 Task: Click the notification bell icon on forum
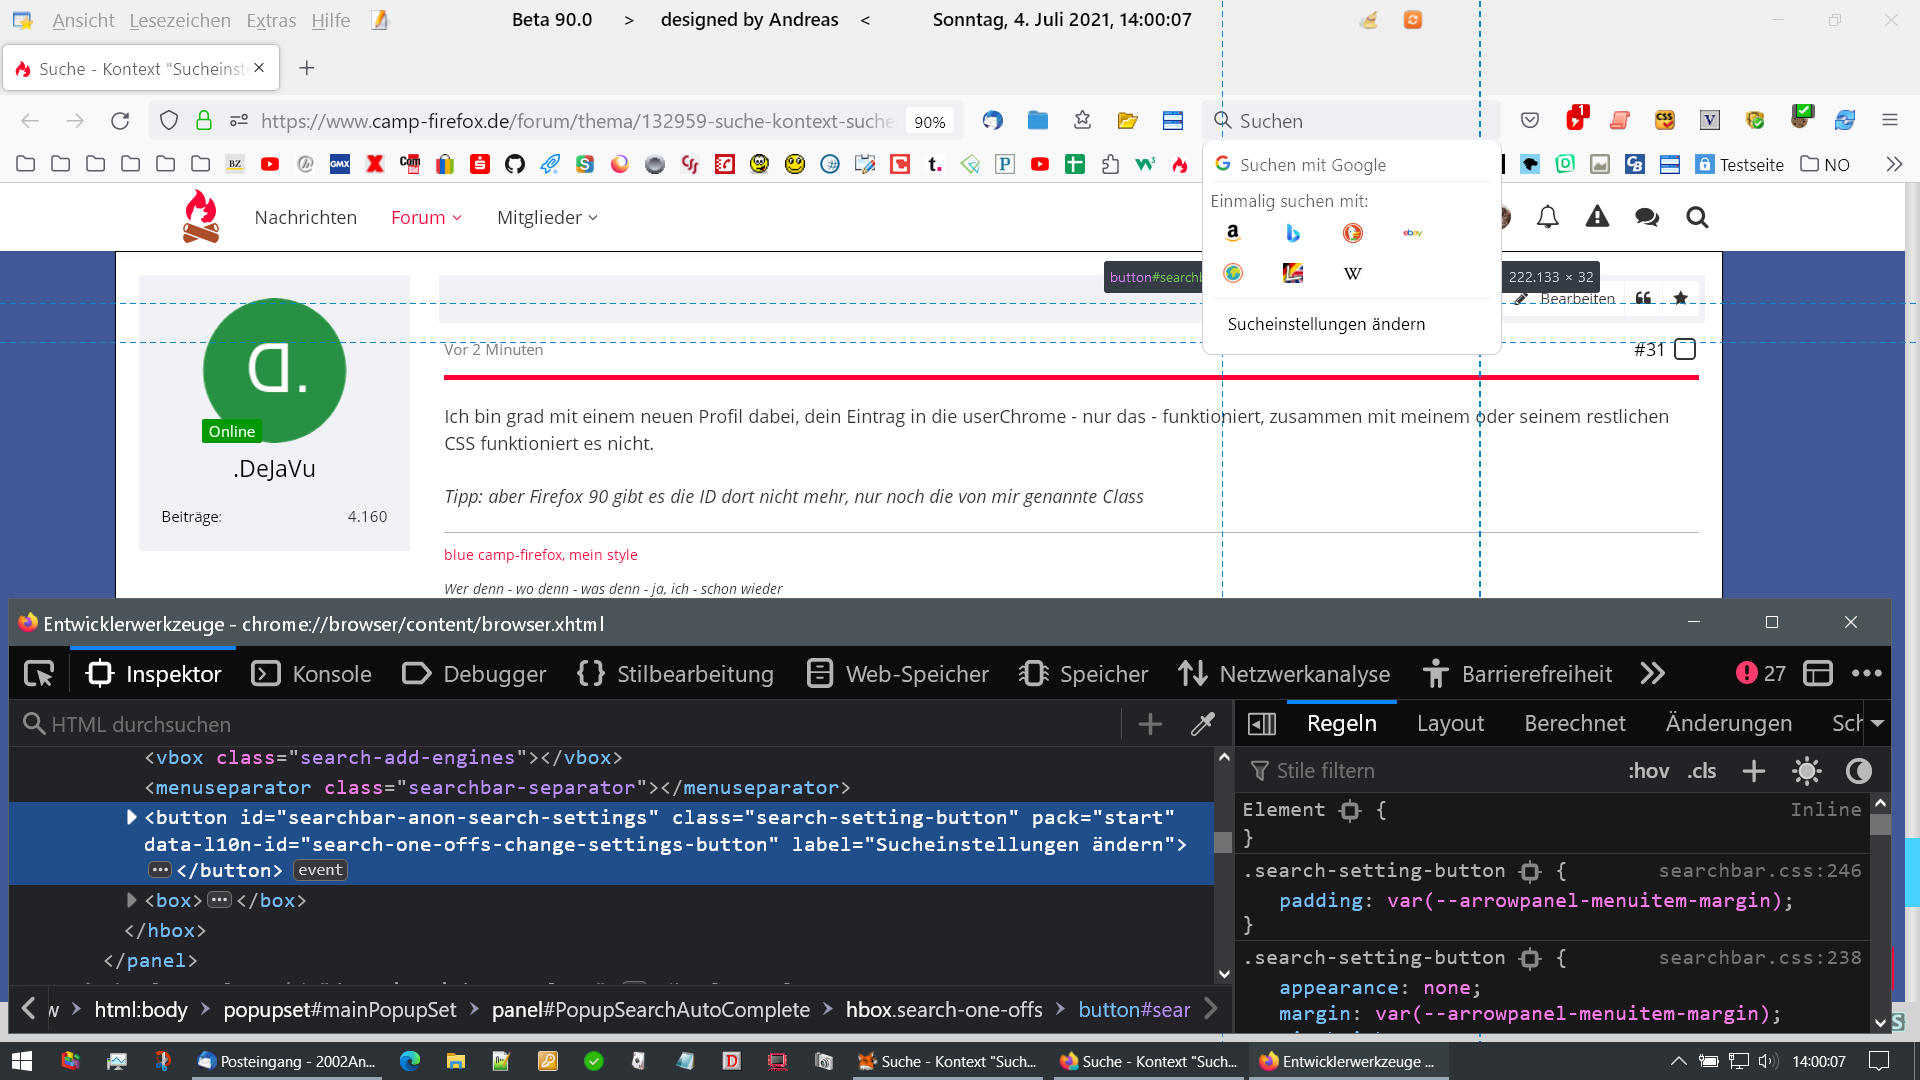click(1547, 217)
